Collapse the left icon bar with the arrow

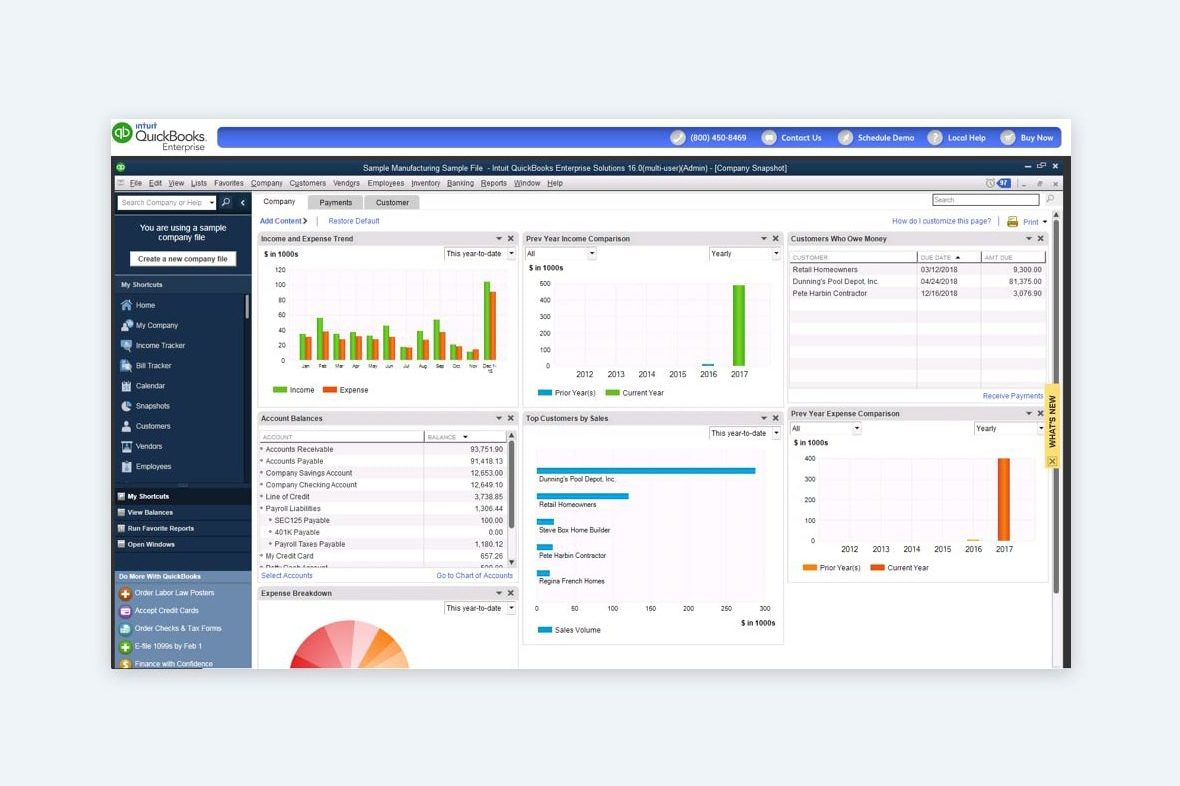pyautogui.click(x=242, y=203)
